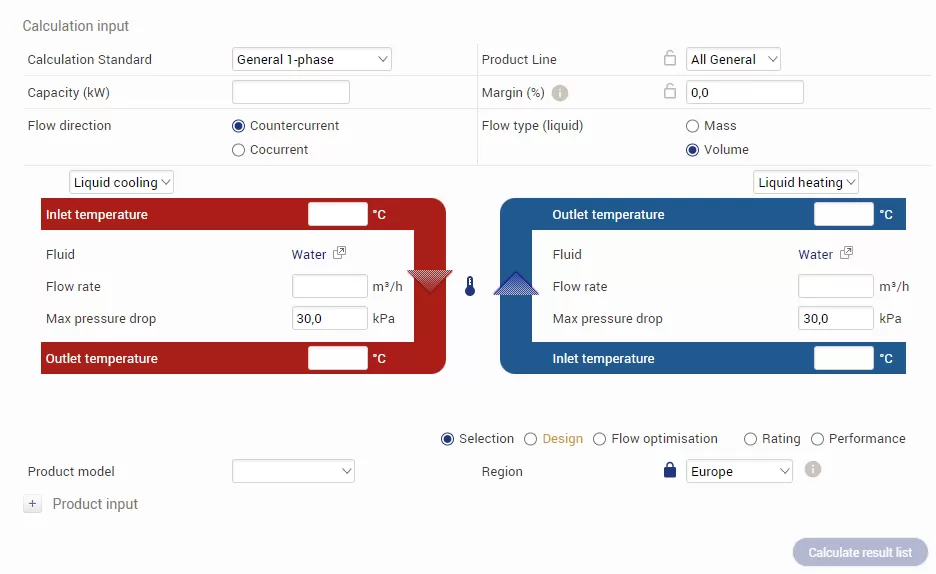Click the Product Line unlock padlock icon
The height and width of the screenshot is (574, 936).
click(670, 59)
